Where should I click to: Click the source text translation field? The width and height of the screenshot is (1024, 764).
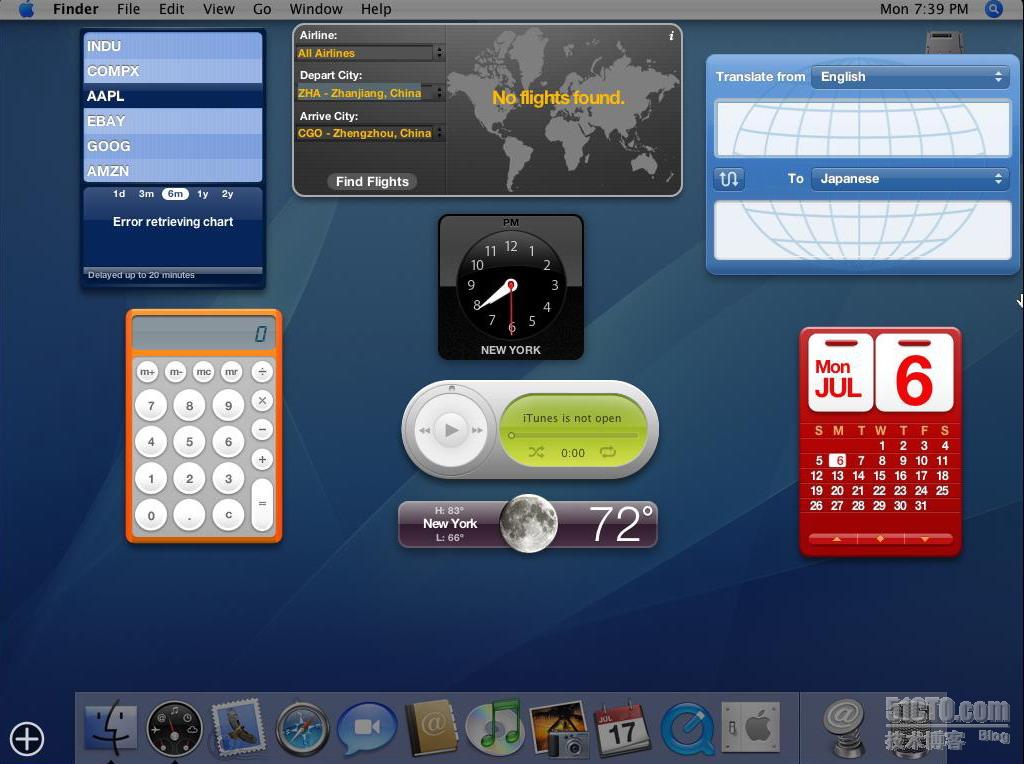pos(863,129)
